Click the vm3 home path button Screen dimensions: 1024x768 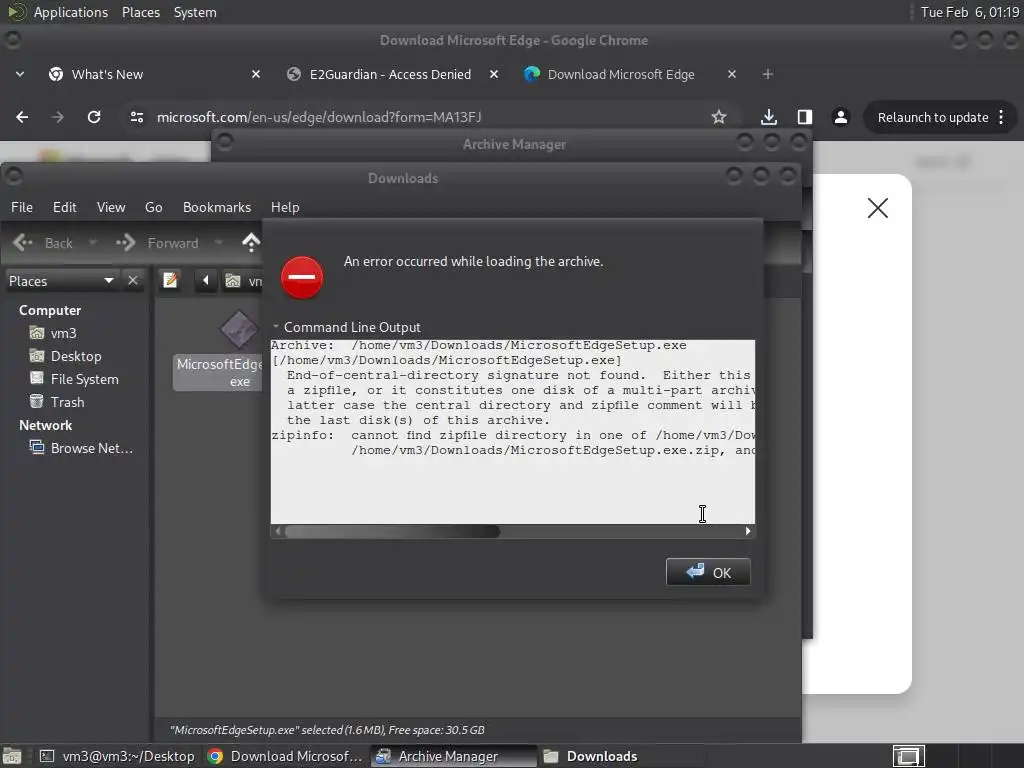243,281
